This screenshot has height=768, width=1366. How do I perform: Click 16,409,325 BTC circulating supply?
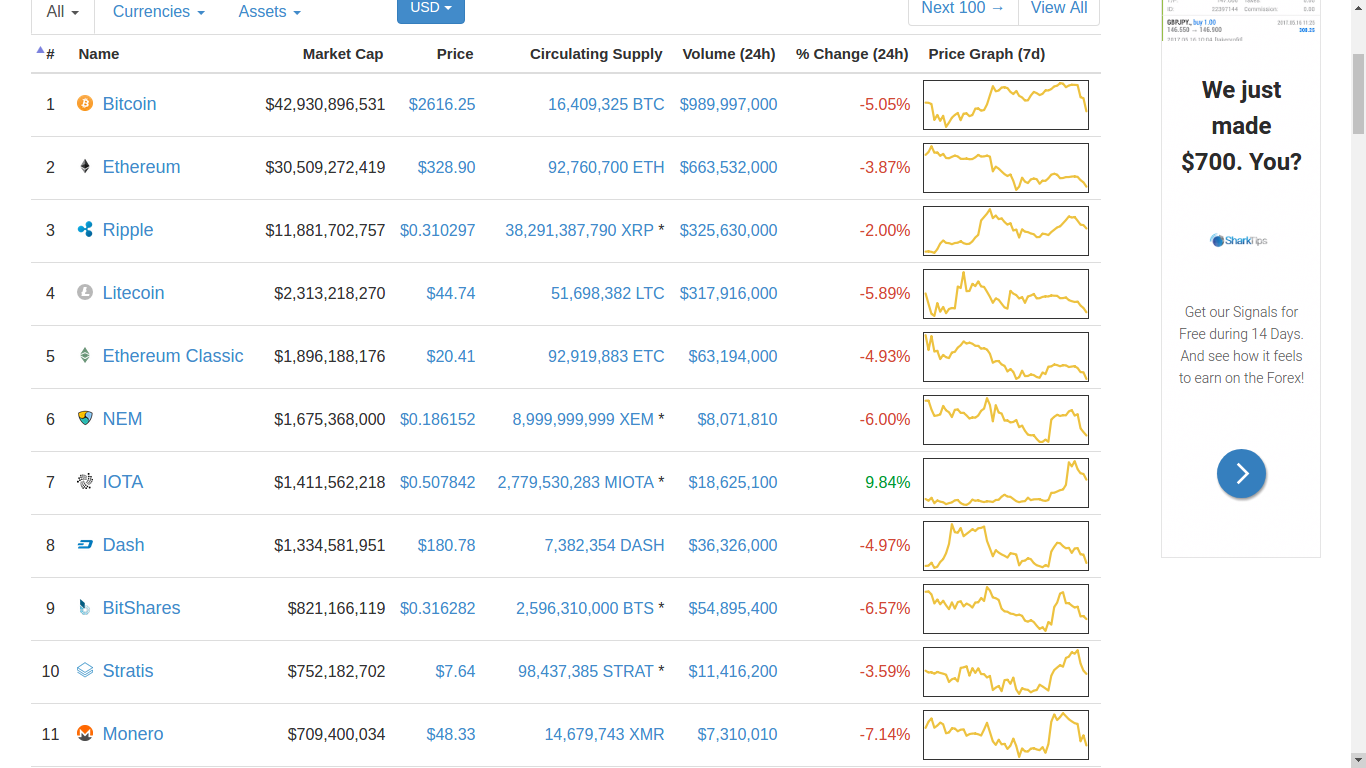pos(606,104)
